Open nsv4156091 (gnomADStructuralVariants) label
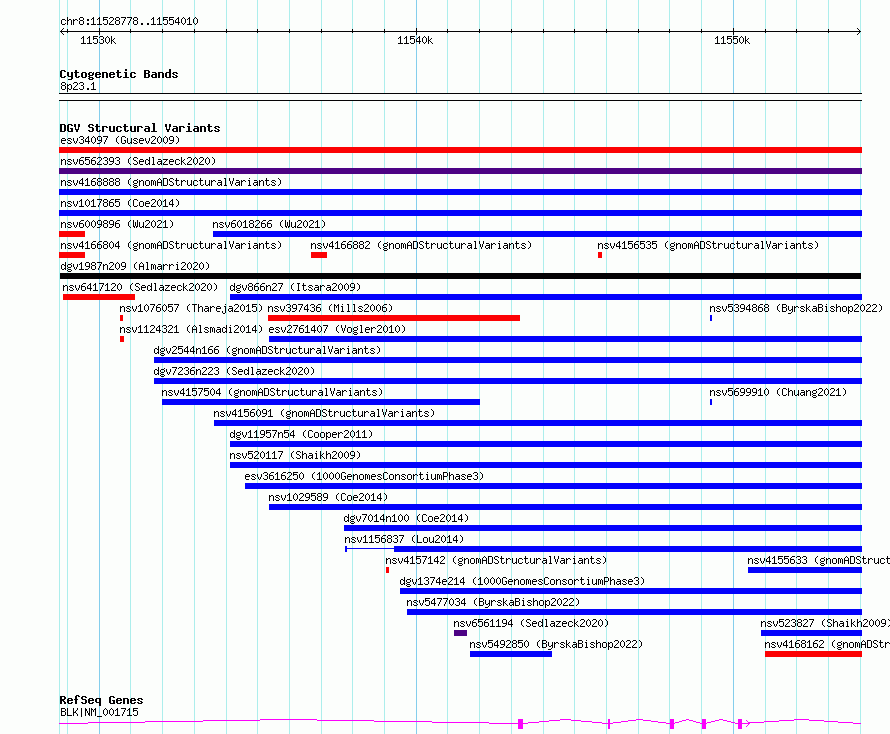 324,413
